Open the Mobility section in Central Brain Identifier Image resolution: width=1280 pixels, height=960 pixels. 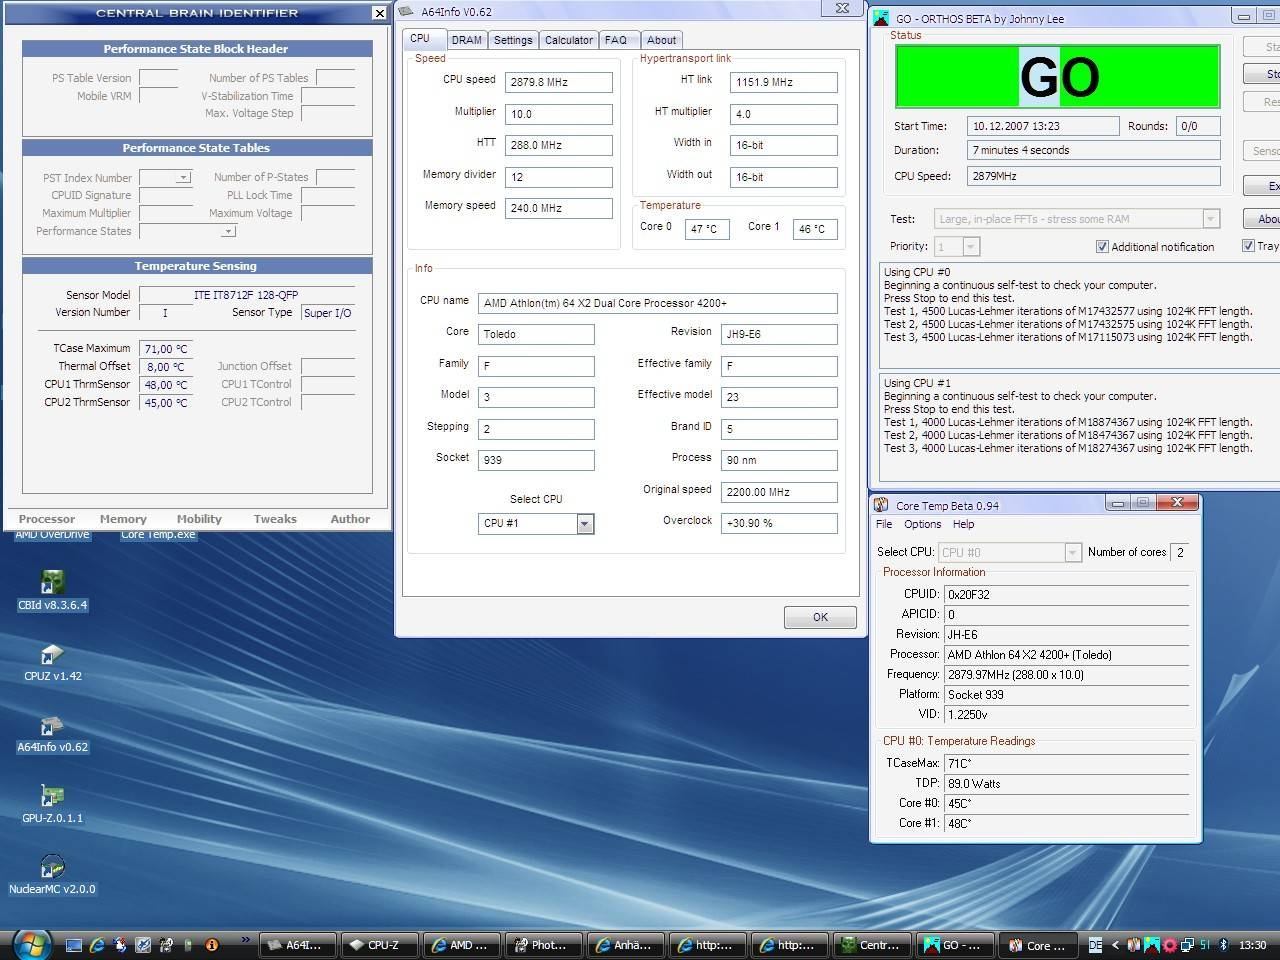[x=199, y=519]
